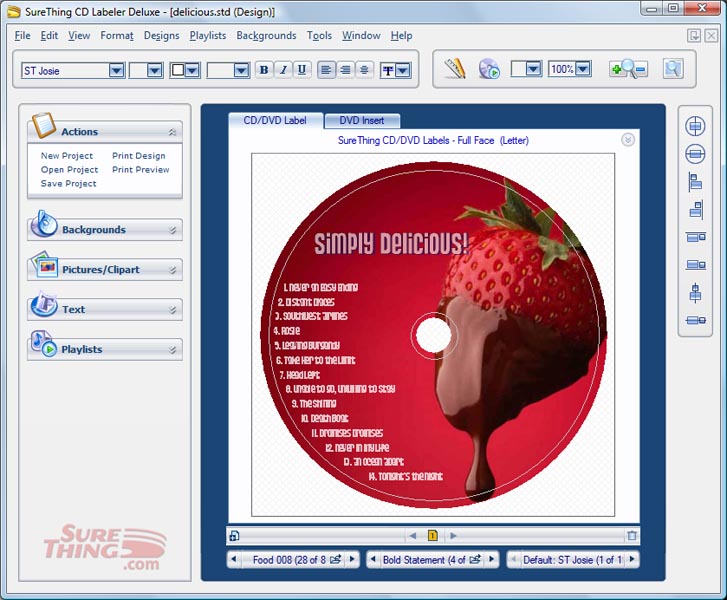
Task: Click the align top edges icon
Action: (x=695, y=238)
